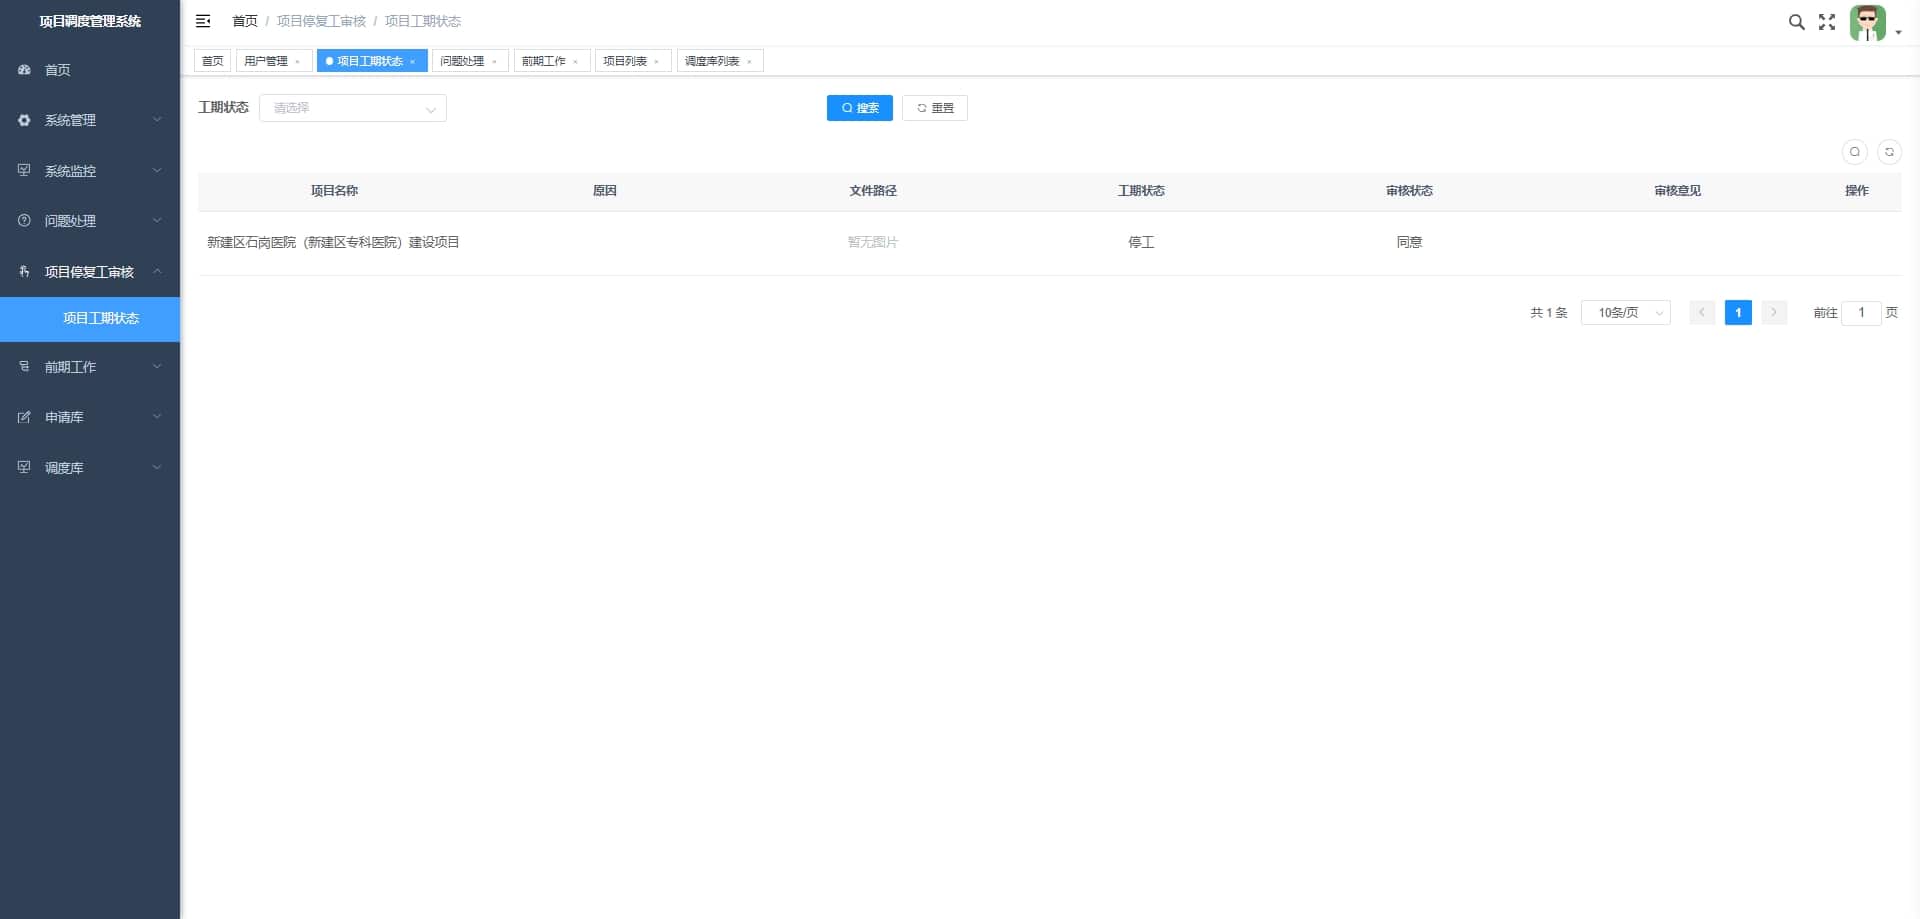Click the 系统管理 gear icon
This screenshot has width=1920, height=919.
pos(24,120)
